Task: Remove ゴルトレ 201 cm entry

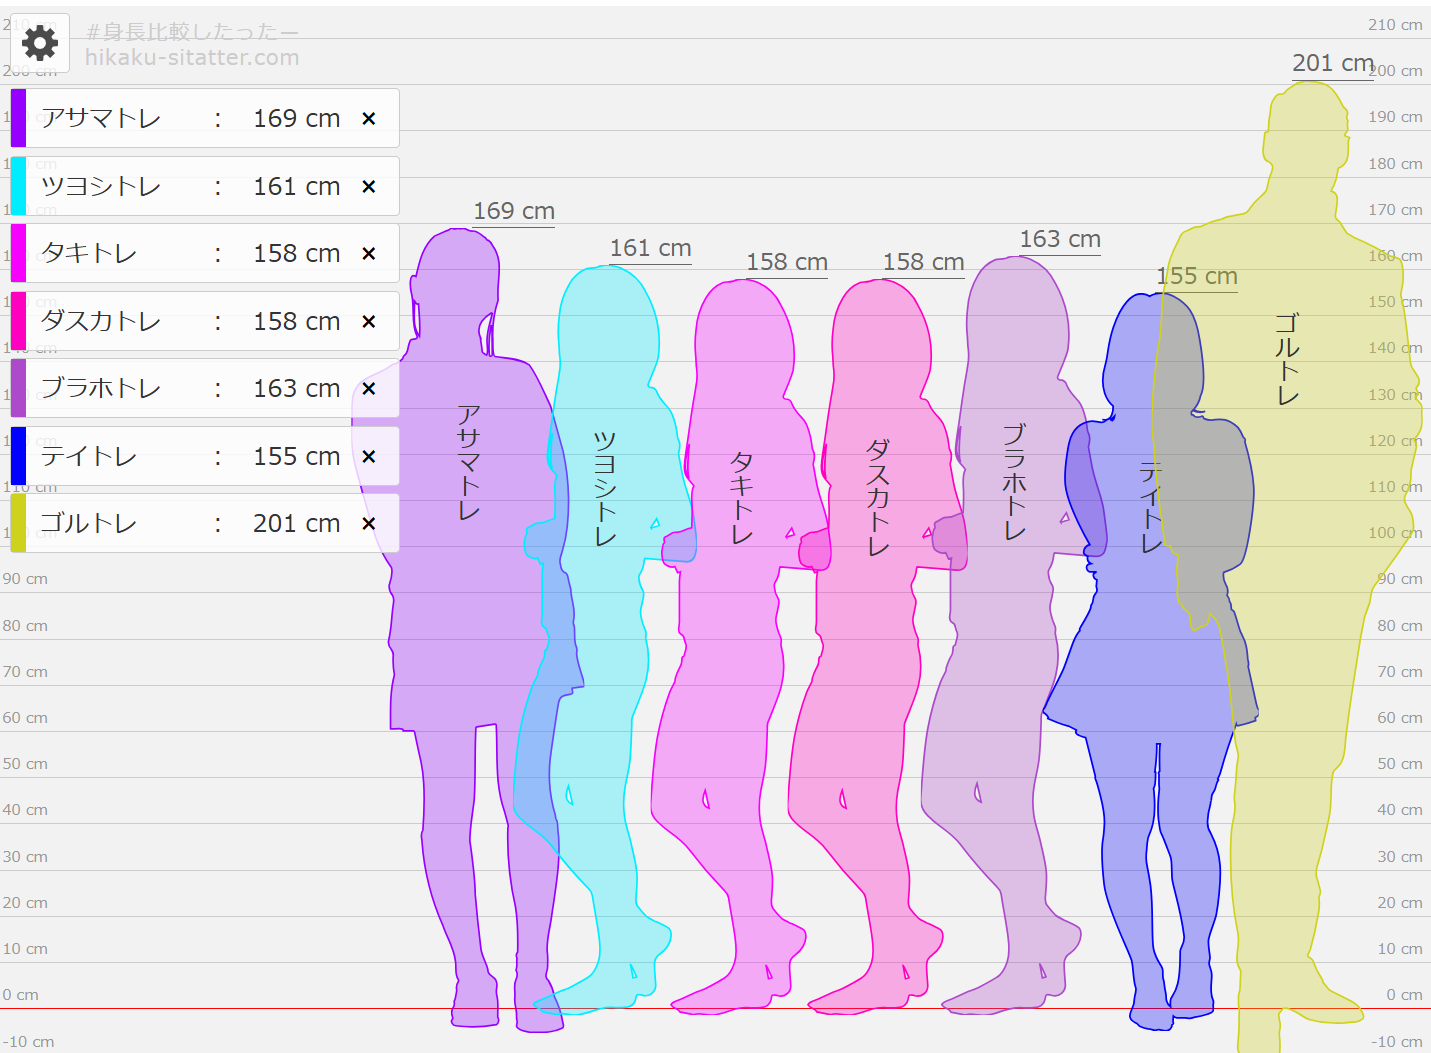Action: coord(369,524)
